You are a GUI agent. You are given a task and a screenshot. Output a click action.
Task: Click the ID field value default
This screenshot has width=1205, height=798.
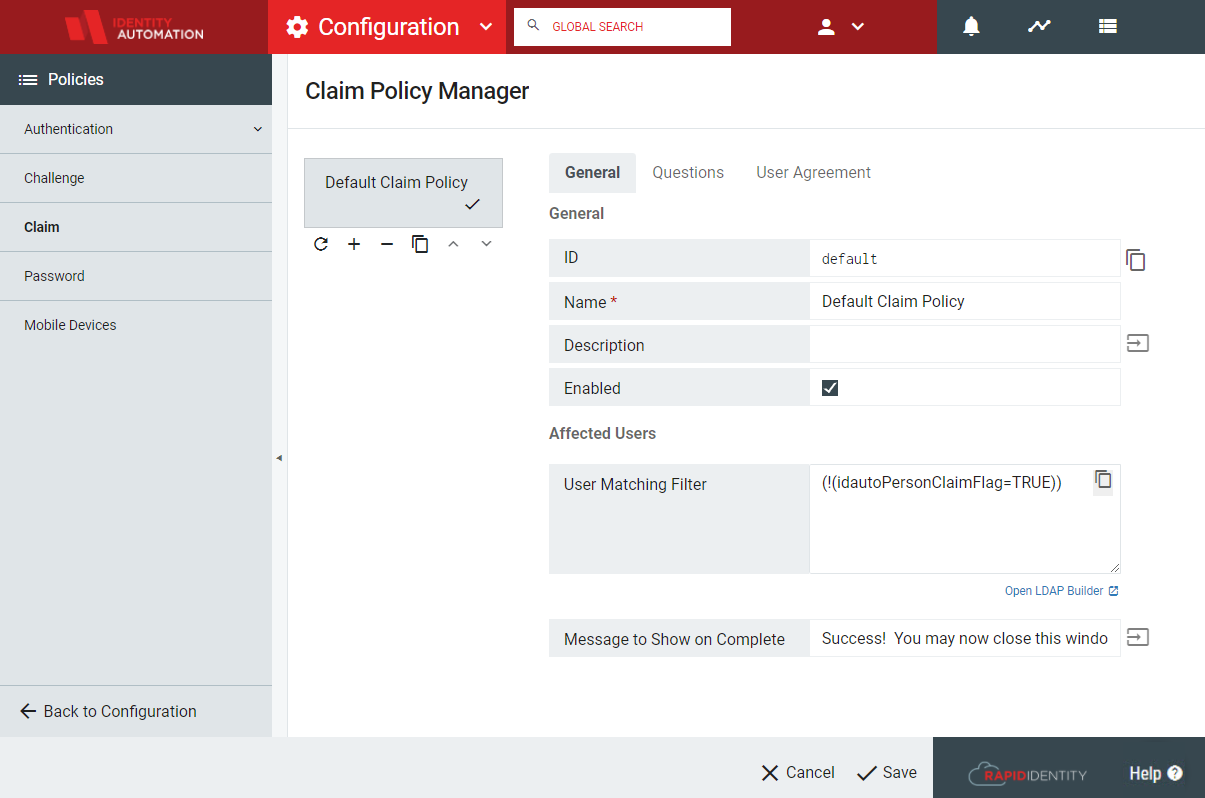click(x=965, y=258)
